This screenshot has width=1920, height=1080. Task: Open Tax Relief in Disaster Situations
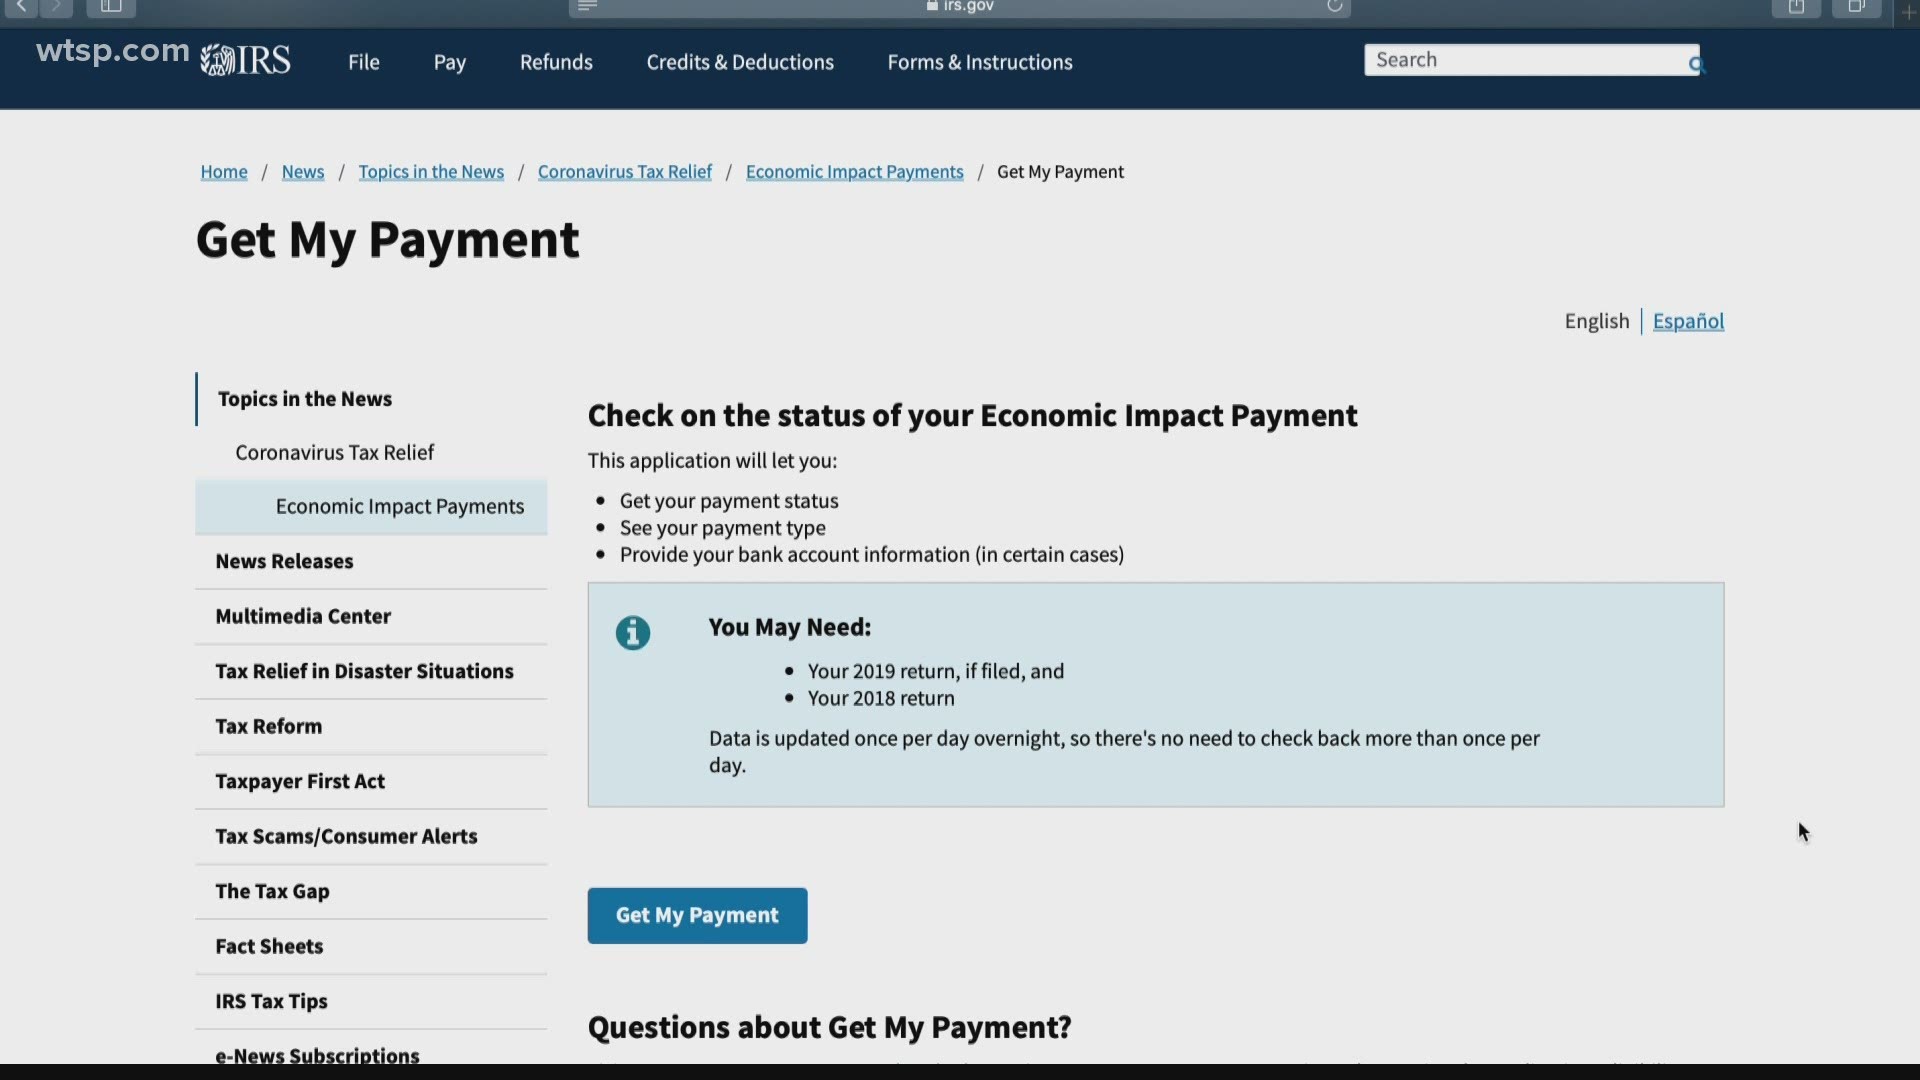(x=365, y=671)
